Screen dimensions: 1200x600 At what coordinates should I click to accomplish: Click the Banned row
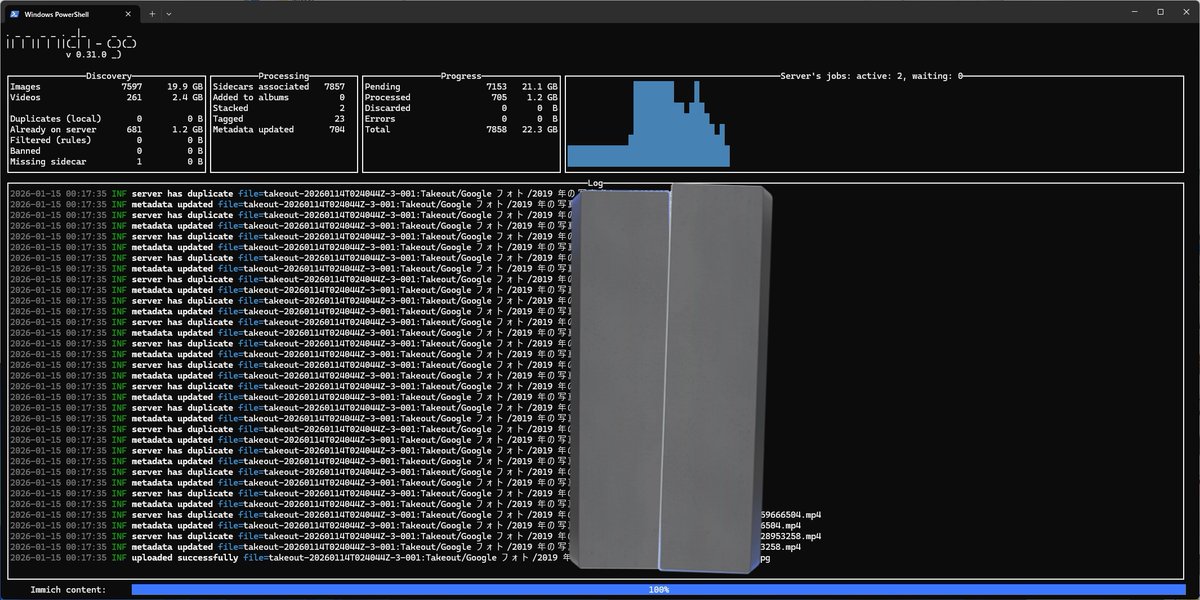pos(106,151)
